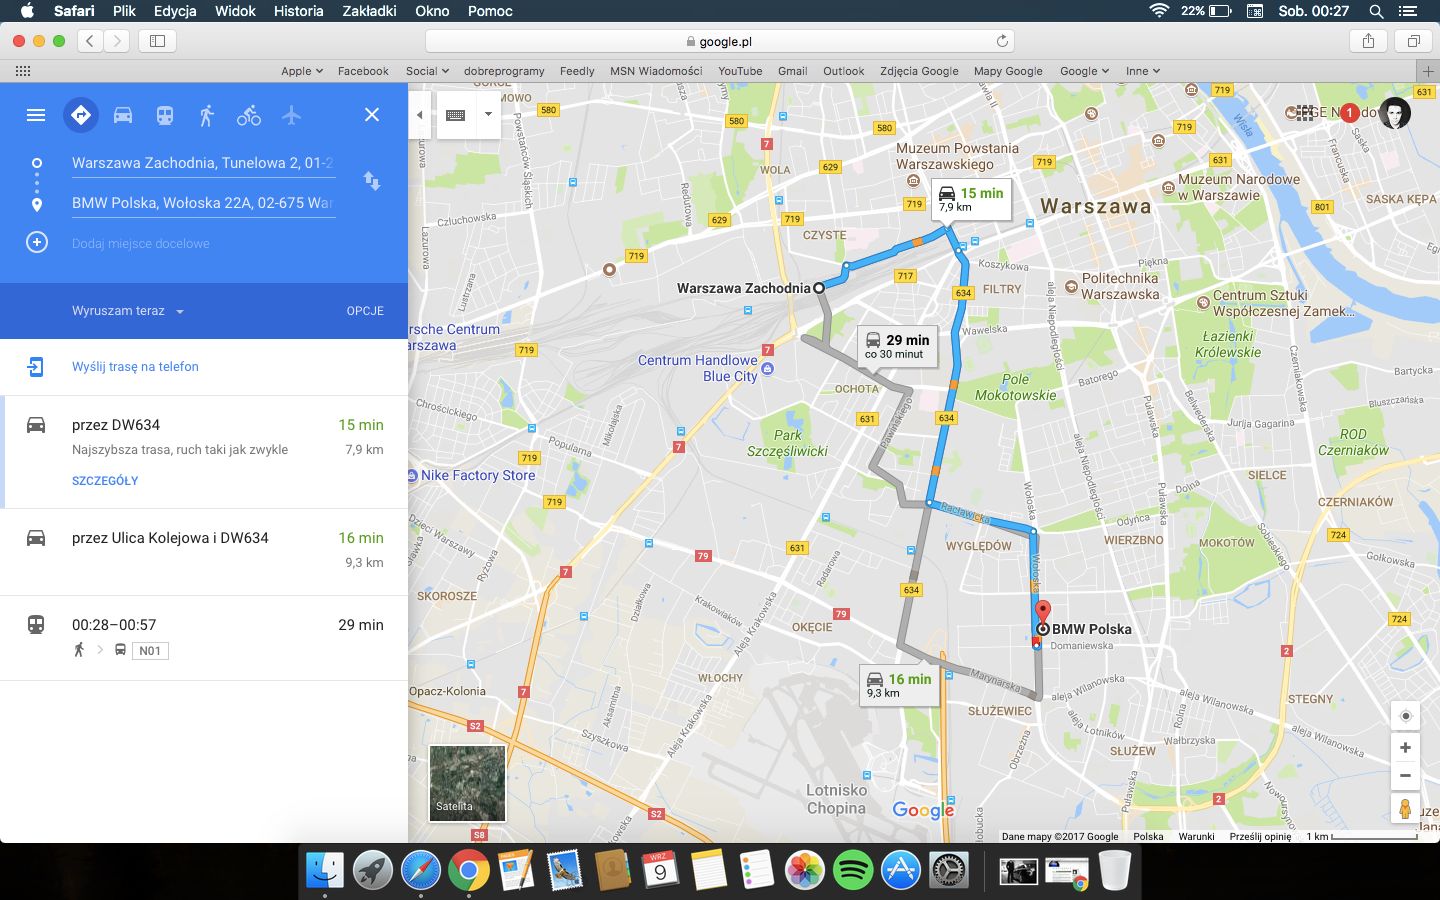Choose the driving car travel mode
This screenshot has width=1440, height=900.
tap(123, 115)
